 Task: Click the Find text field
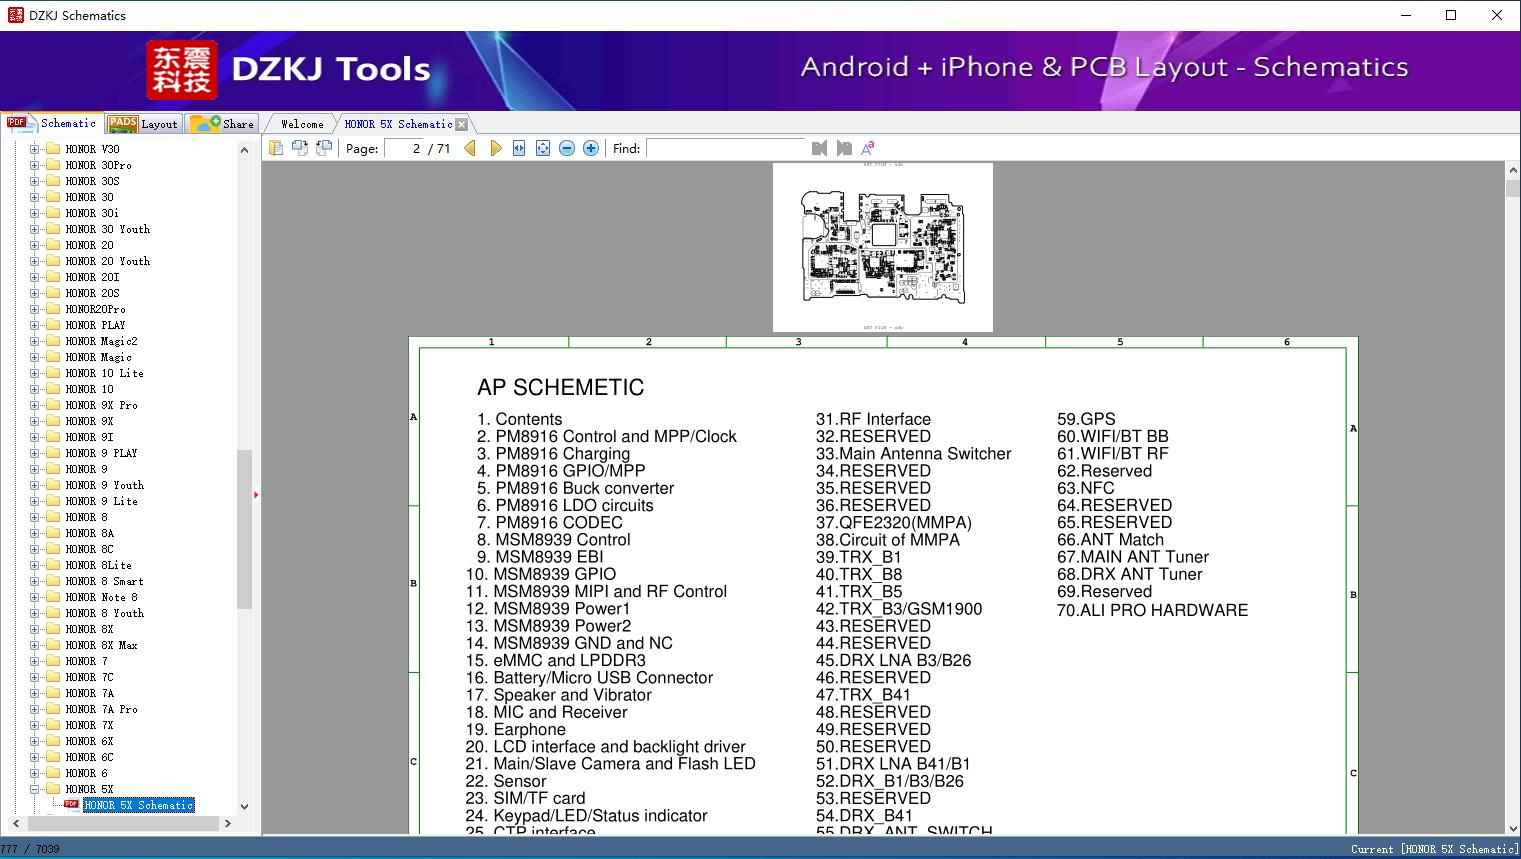[726, 148]
